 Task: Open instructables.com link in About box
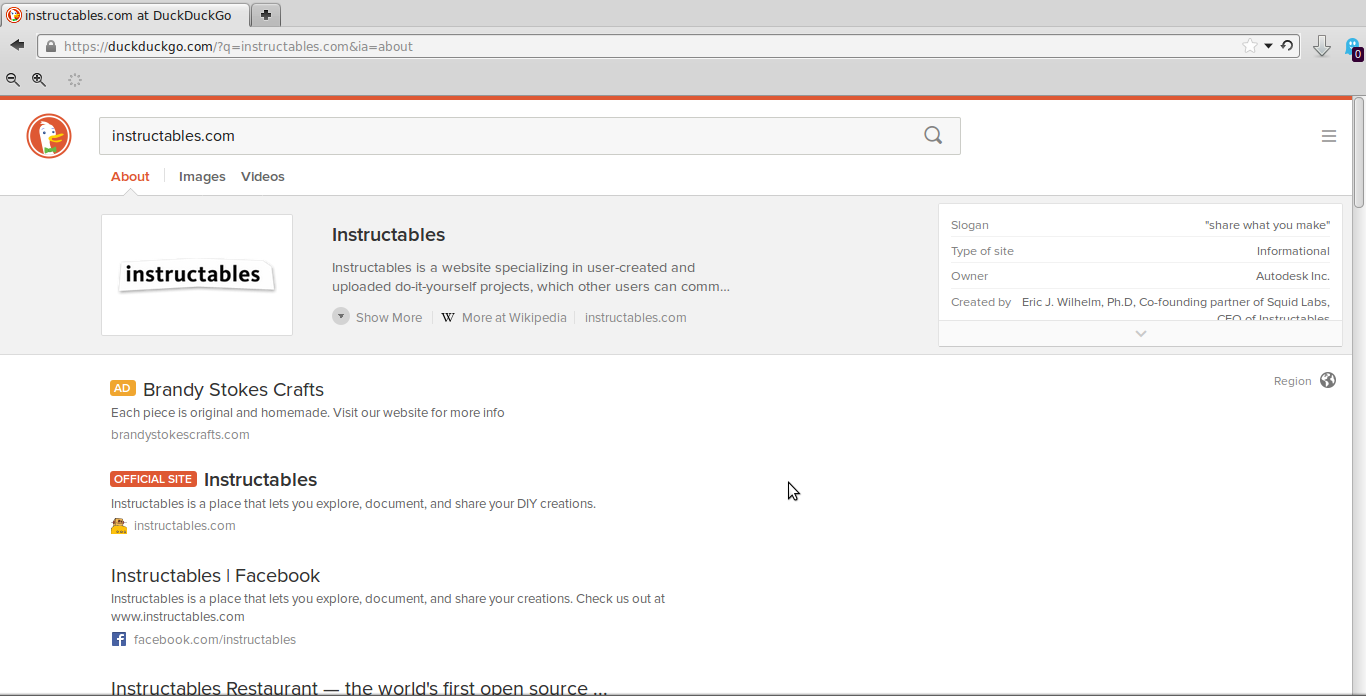635,317
